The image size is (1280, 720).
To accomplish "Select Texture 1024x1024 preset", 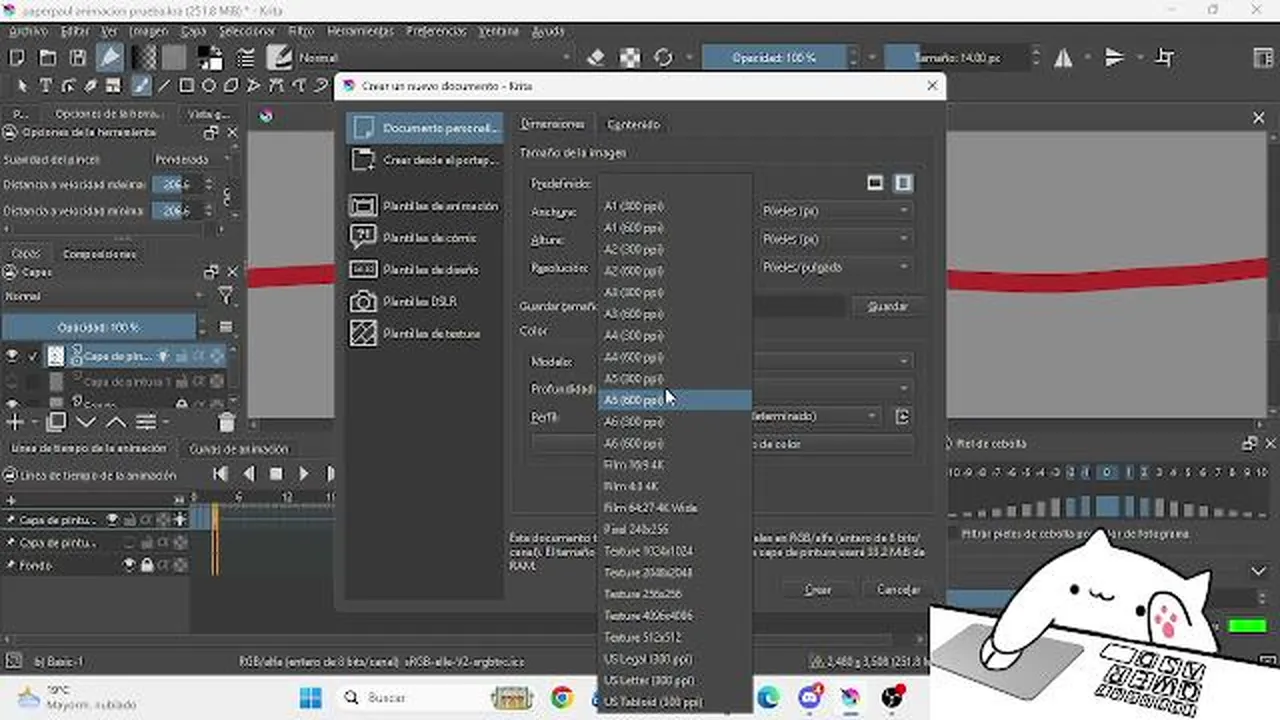I will [x=674, y=551].
